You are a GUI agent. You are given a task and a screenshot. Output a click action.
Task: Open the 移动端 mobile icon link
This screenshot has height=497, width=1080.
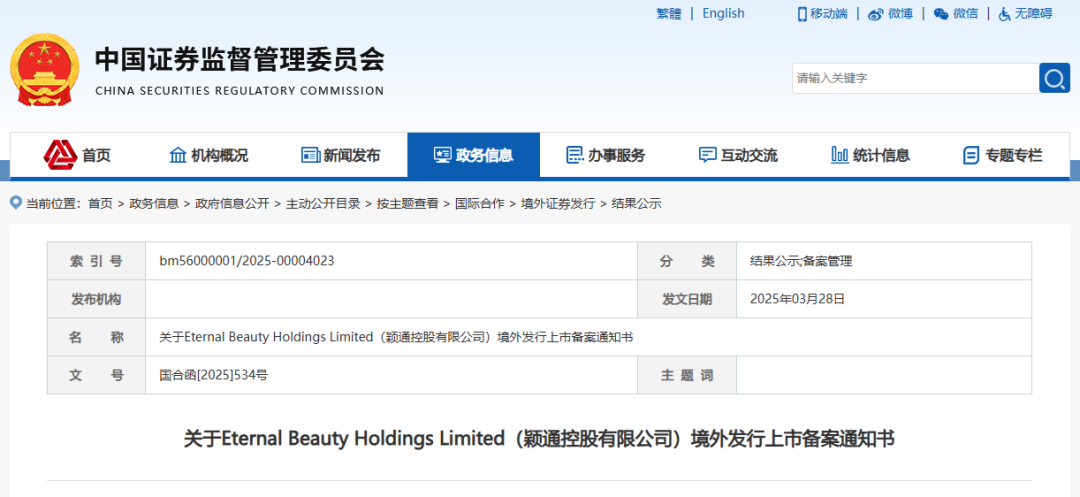(802, 14)
